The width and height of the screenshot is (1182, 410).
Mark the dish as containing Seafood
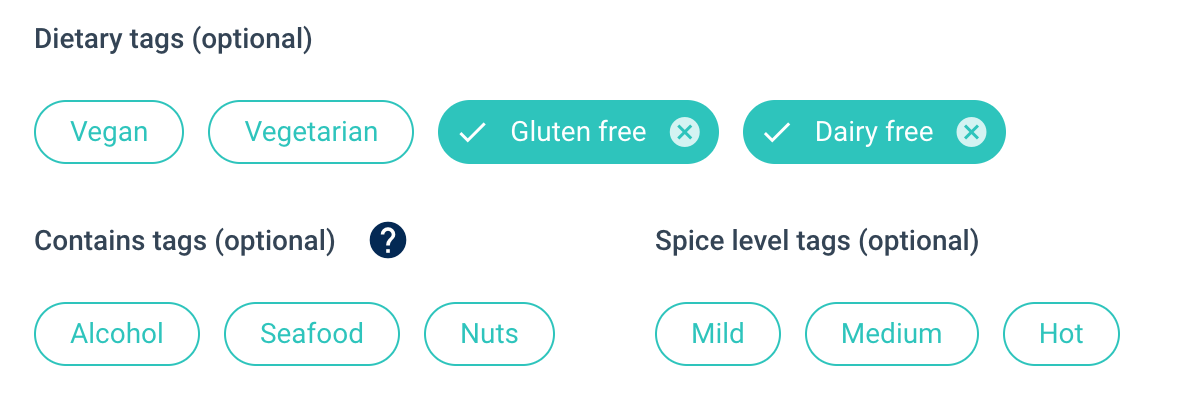click(312, 333)
